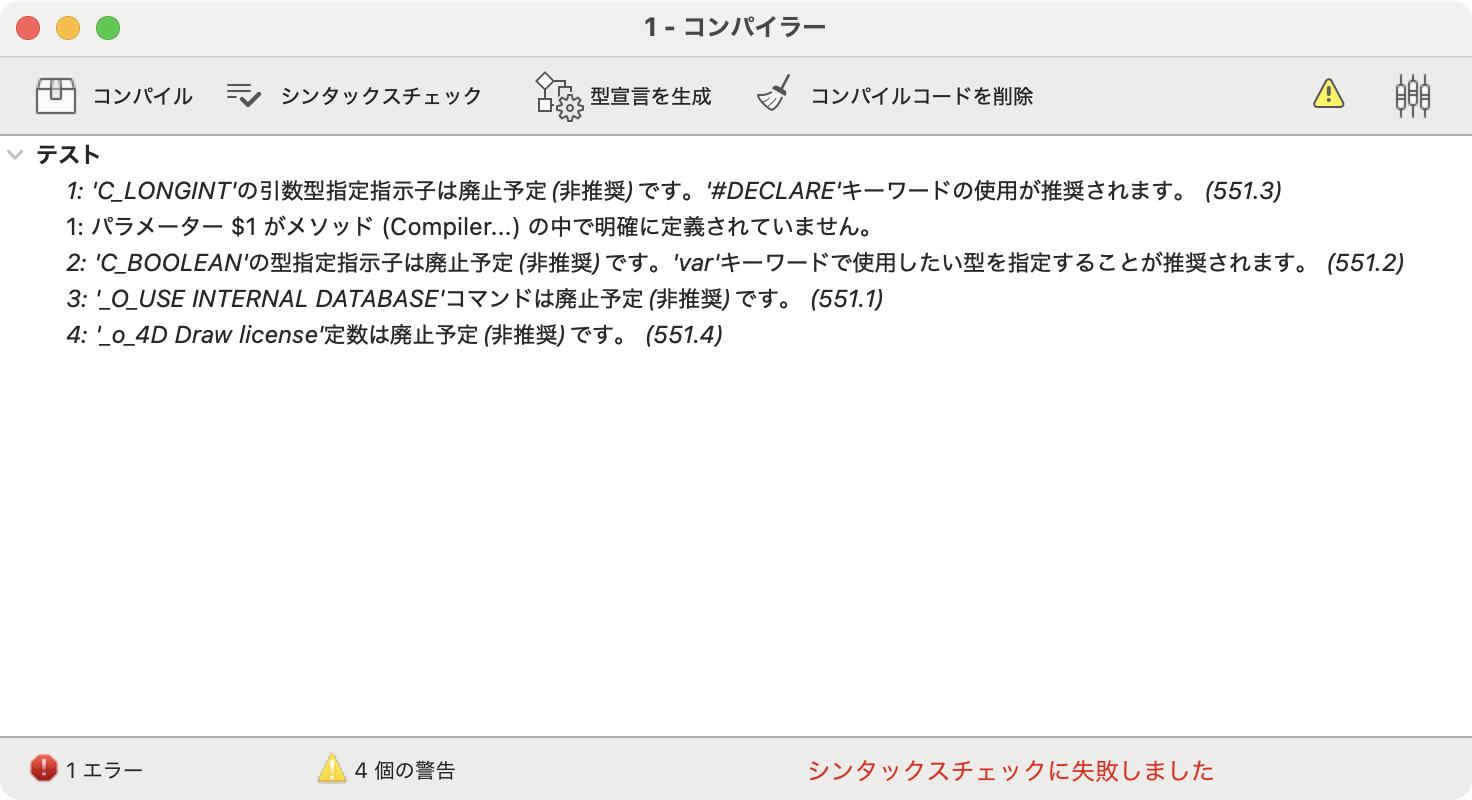
Task: Click the '4 個の警告' count label
Action: point(405,770)
